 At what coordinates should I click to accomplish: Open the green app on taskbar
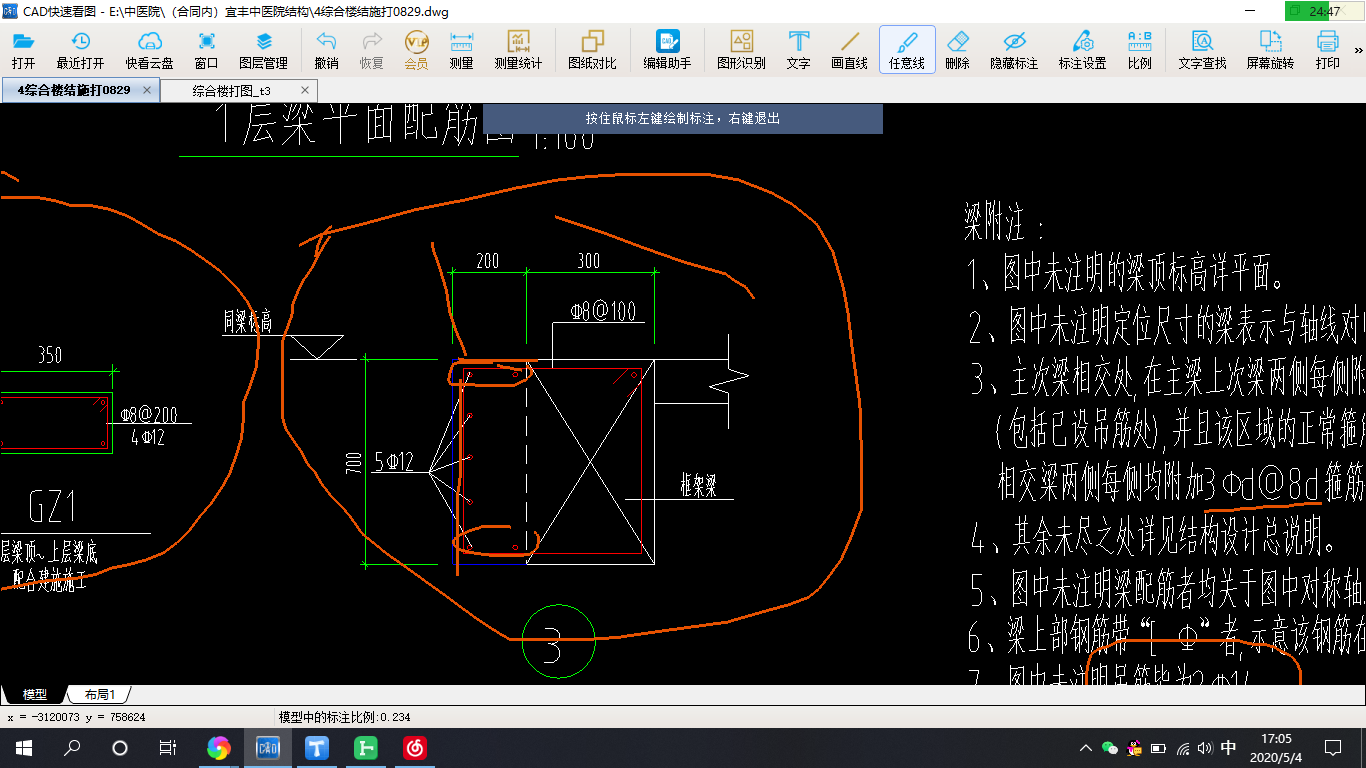pos(366,748)
